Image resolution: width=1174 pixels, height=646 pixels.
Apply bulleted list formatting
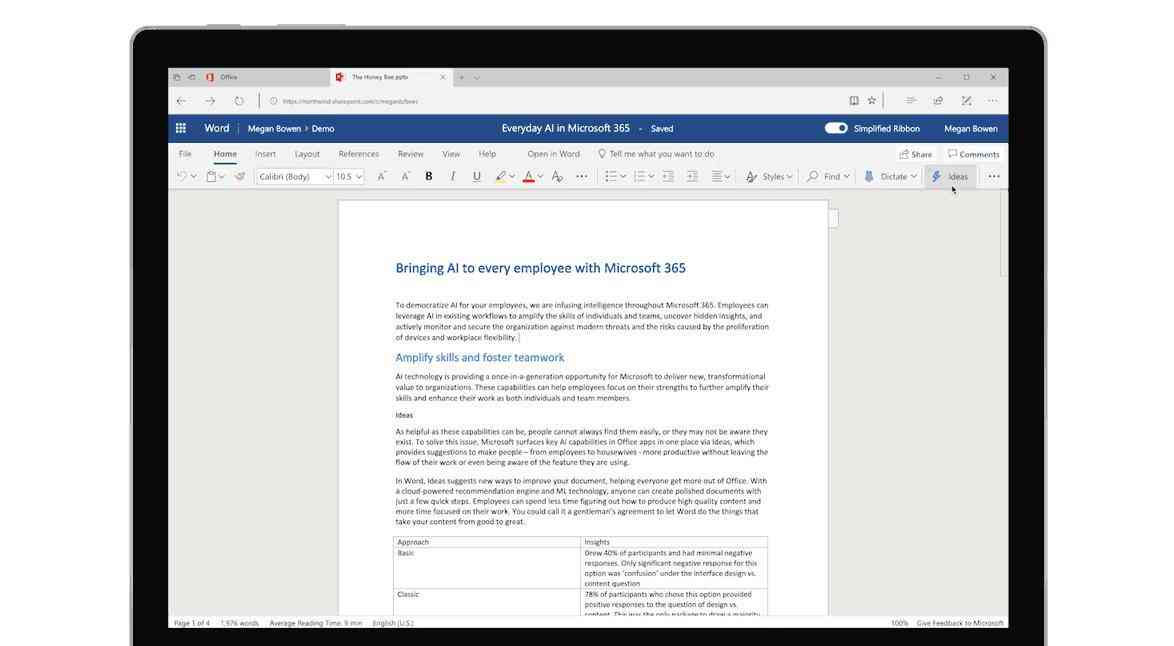pos(611,177)
